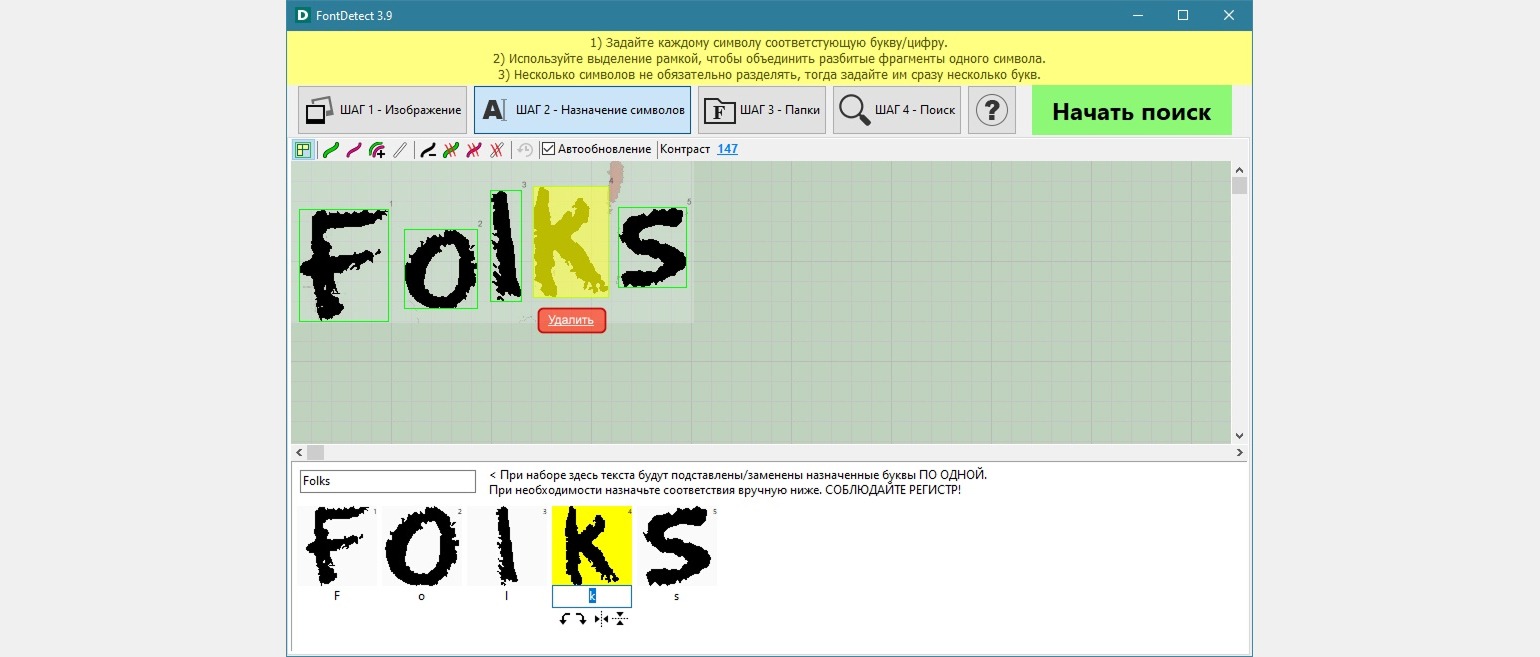
Task: Click the crossed-out green stroke icon
Action: click(451, 150)
